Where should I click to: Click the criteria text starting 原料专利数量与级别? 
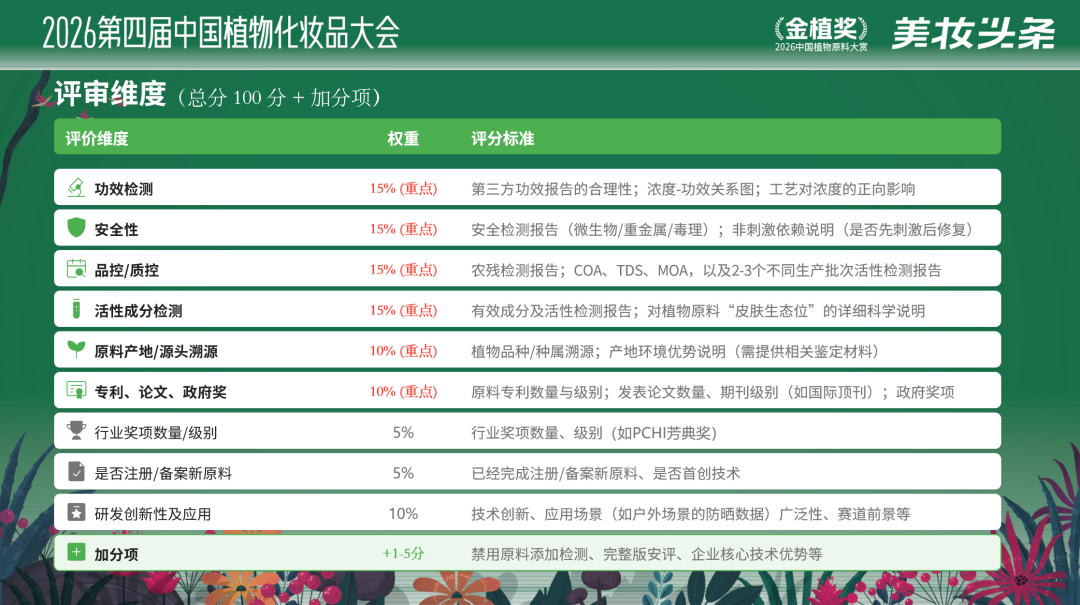click(713, 393)
